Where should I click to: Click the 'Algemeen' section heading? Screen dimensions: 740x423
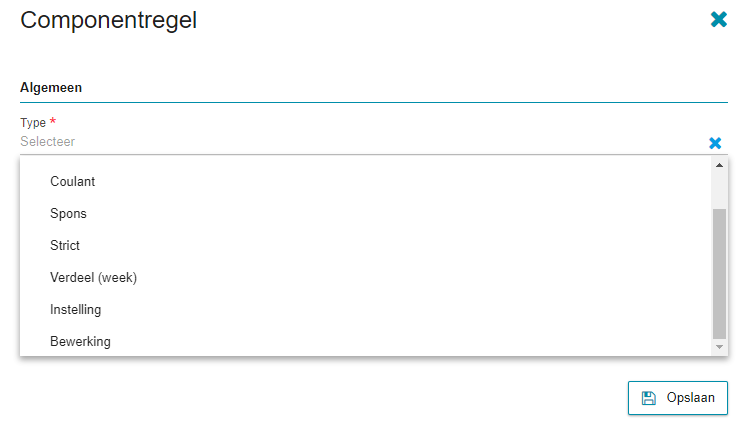pos(51,88)
